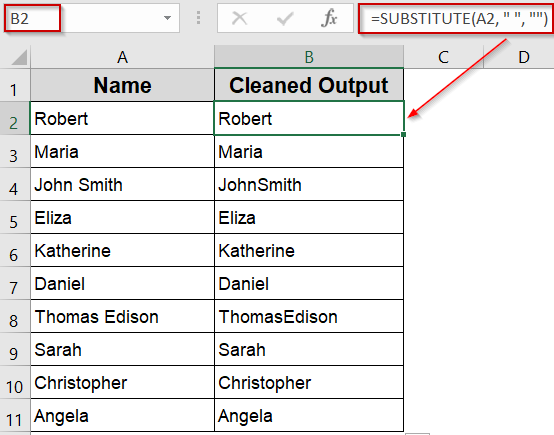Click the formula bar resize dots handle
The width and height of the screenshot is (554, 435).
click(199, 18)
